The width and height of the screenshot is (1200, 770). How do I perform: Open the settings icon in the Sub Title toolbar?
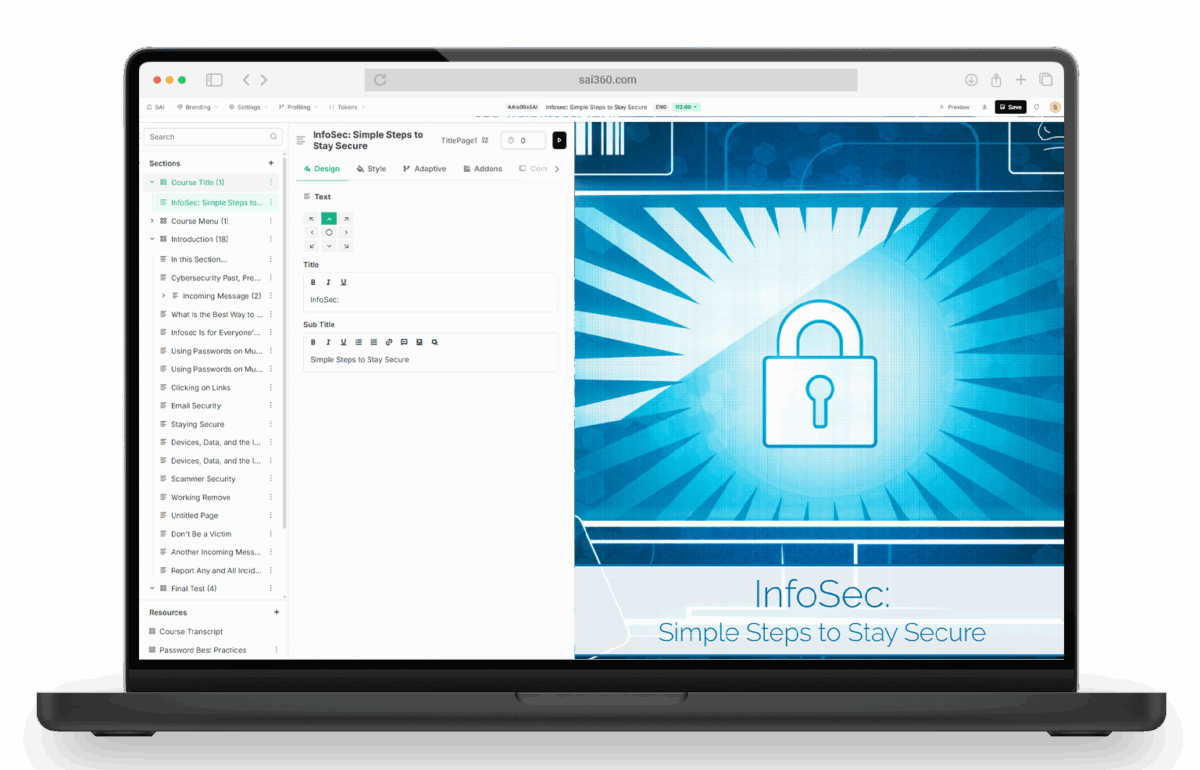click(434, 342)
